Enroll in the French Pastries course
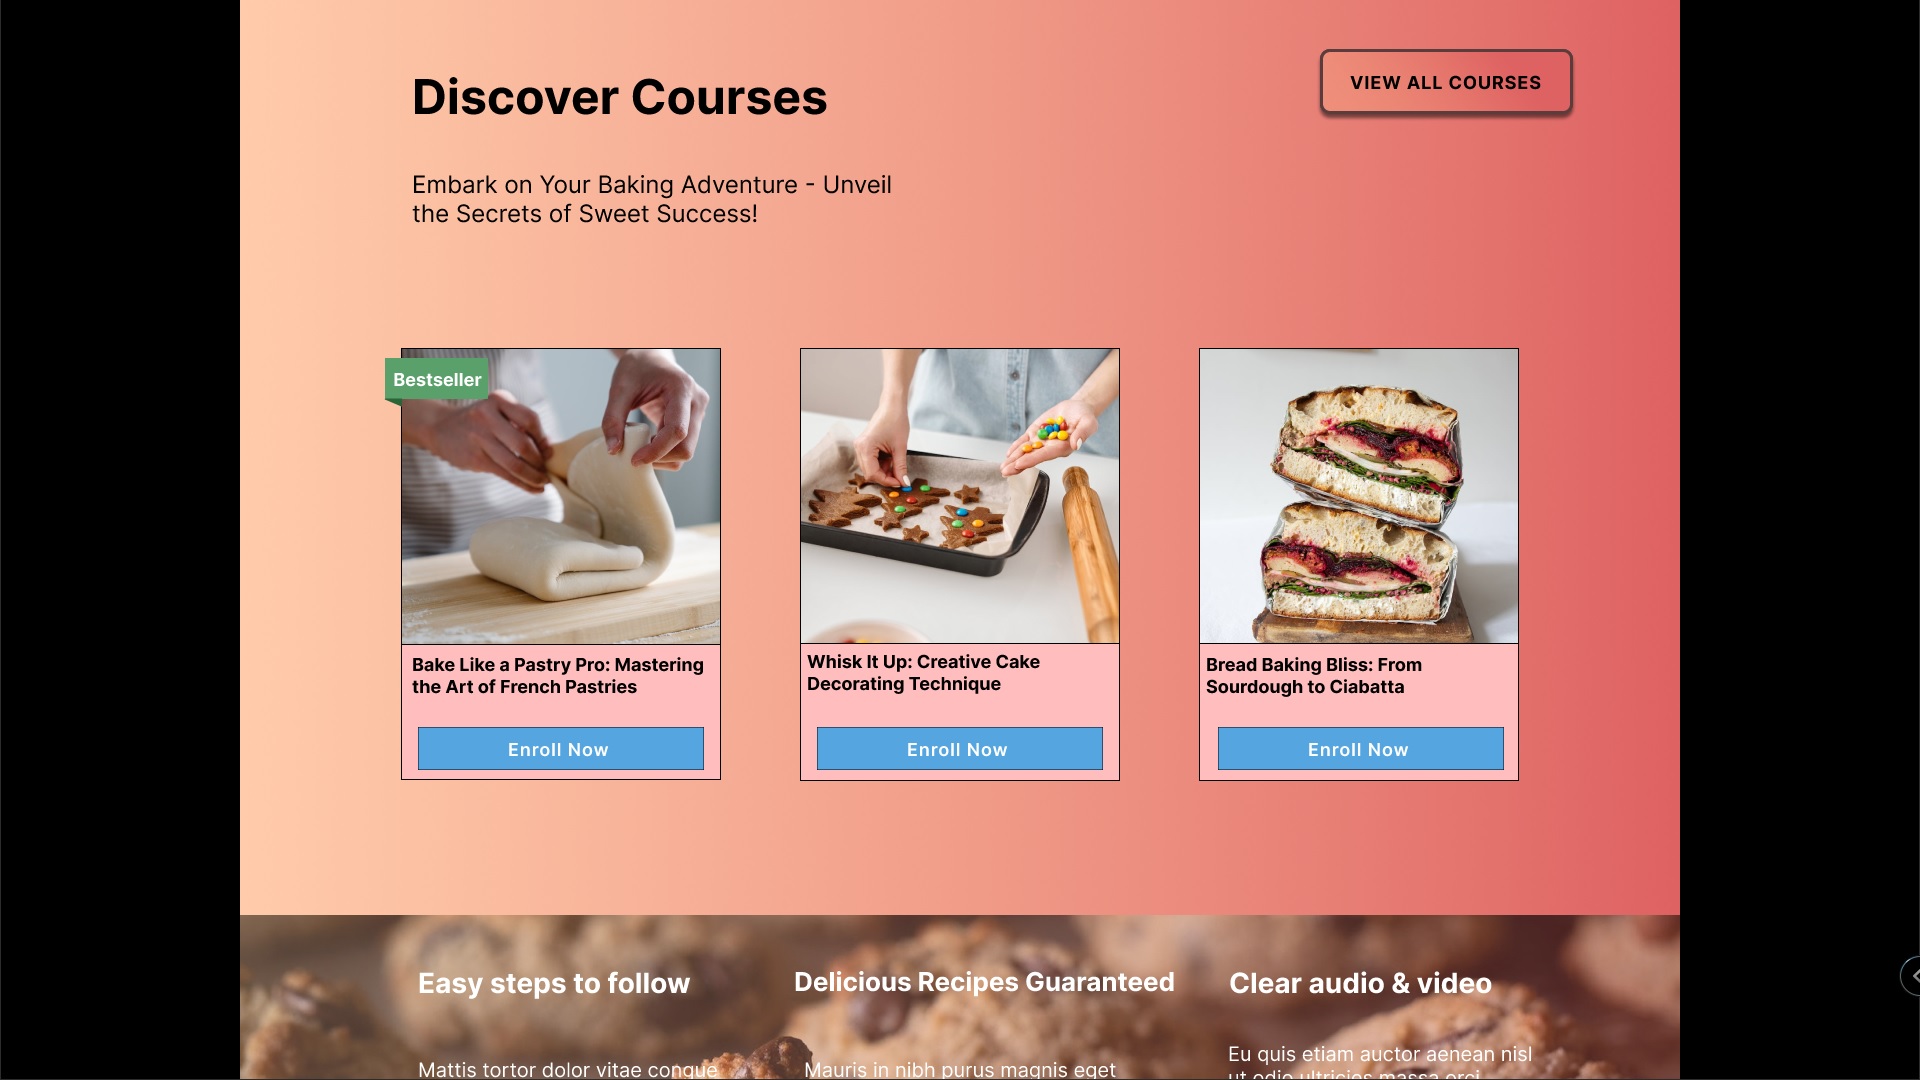Image resolution: width=1920 pixels, height=1080 pixels. point(560,749)
